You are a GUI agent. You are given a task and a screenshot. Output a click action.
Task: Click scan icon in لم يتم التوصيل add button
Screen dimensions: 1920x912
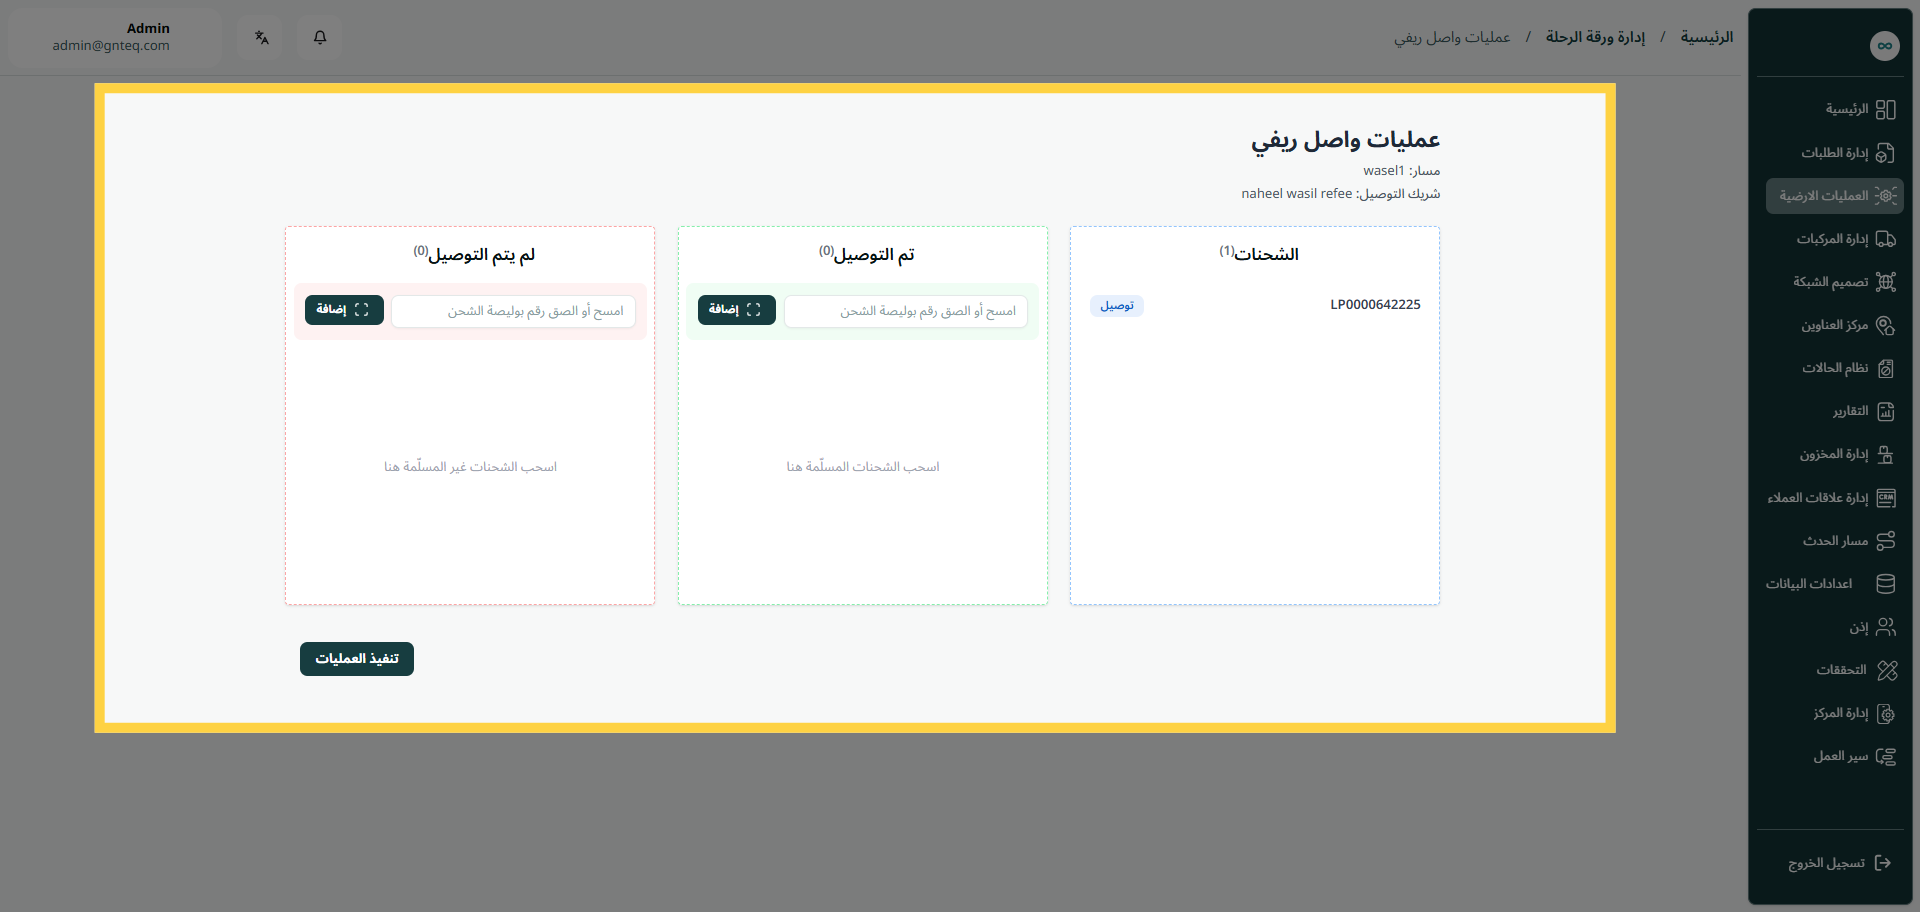point(362,310)
